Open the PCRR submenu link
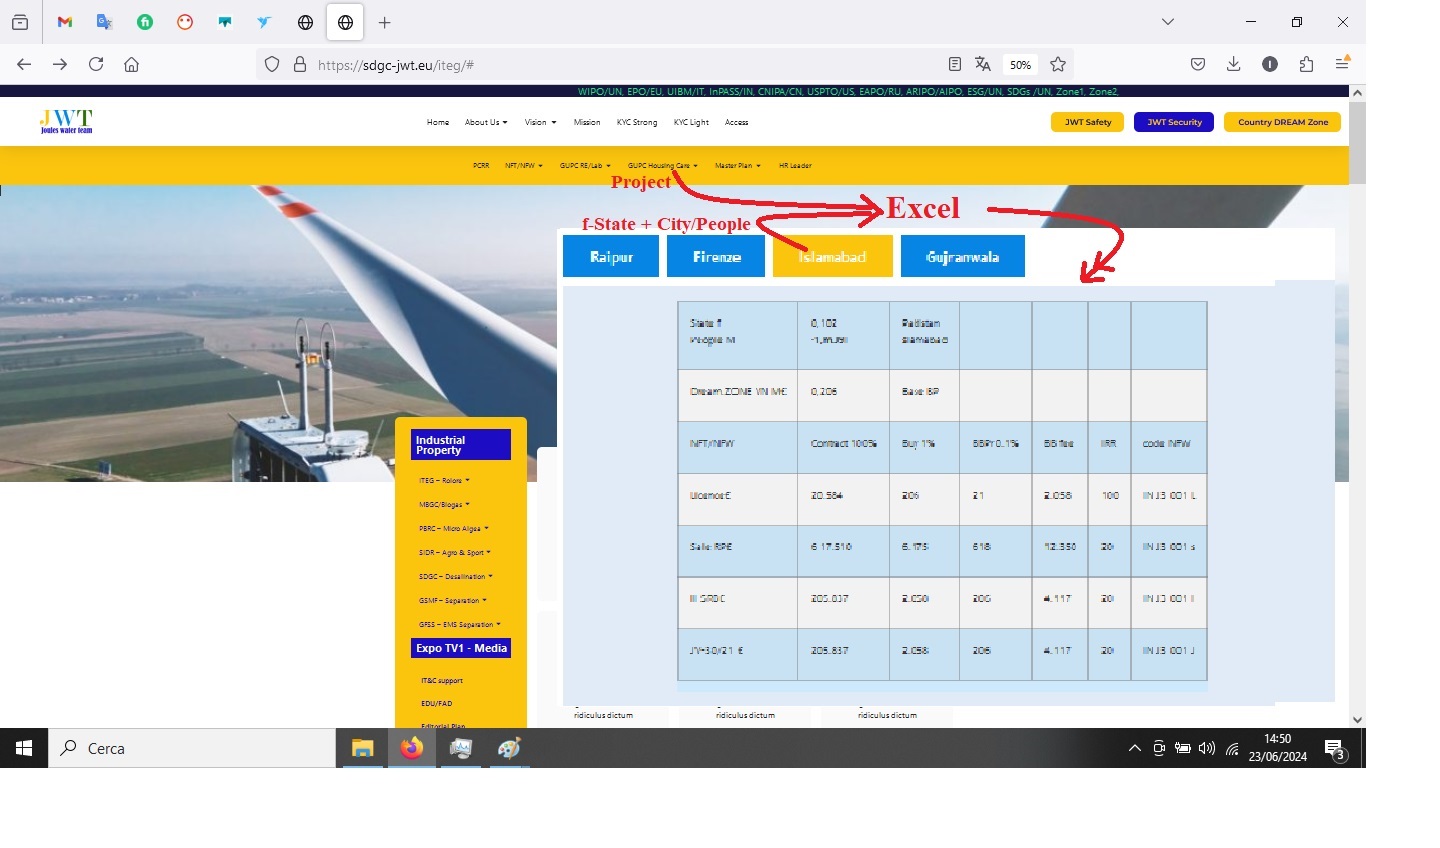 pos(481,166)
